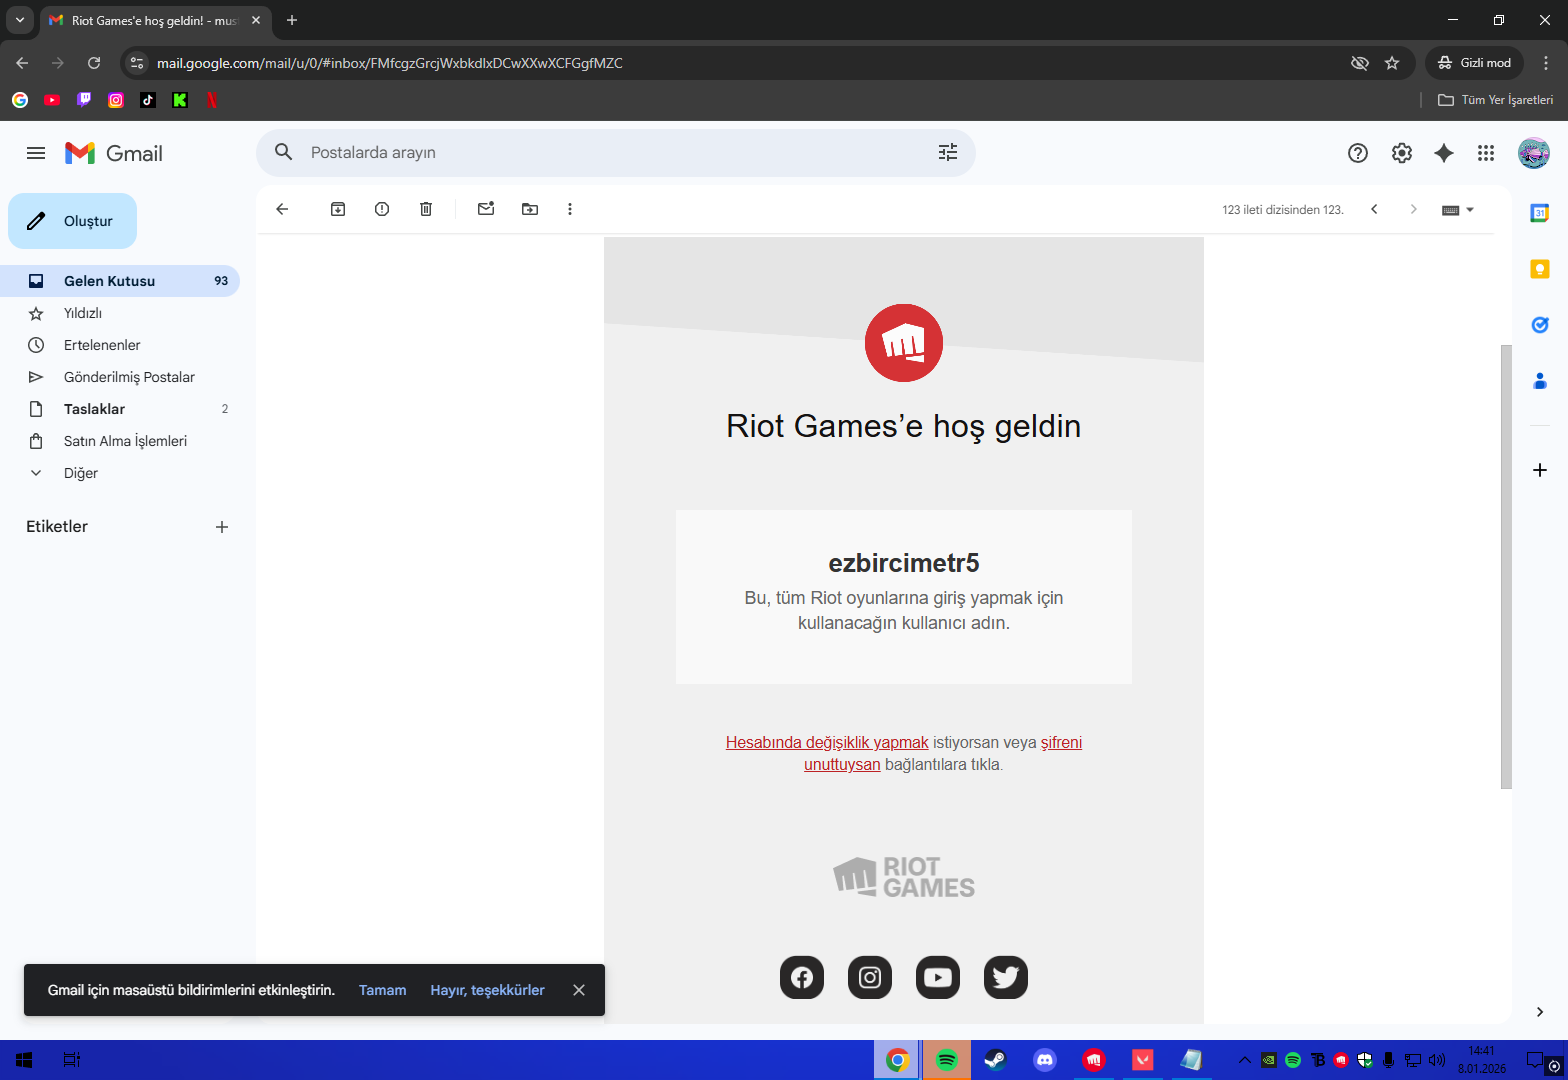This screenshot has height=1080, width=1568.
Task: Open Gelen Kutusu folder
Action: coord(120,281)
